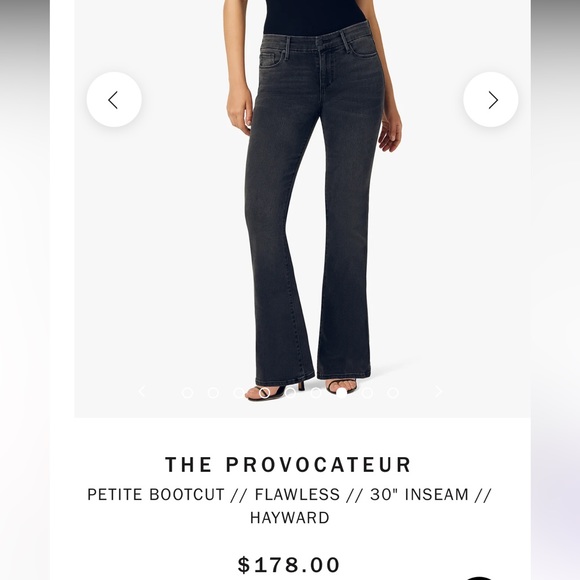Click small left chevron beside carousel dots
This screenshot has height=580, width=580.
tap(142, 391)
